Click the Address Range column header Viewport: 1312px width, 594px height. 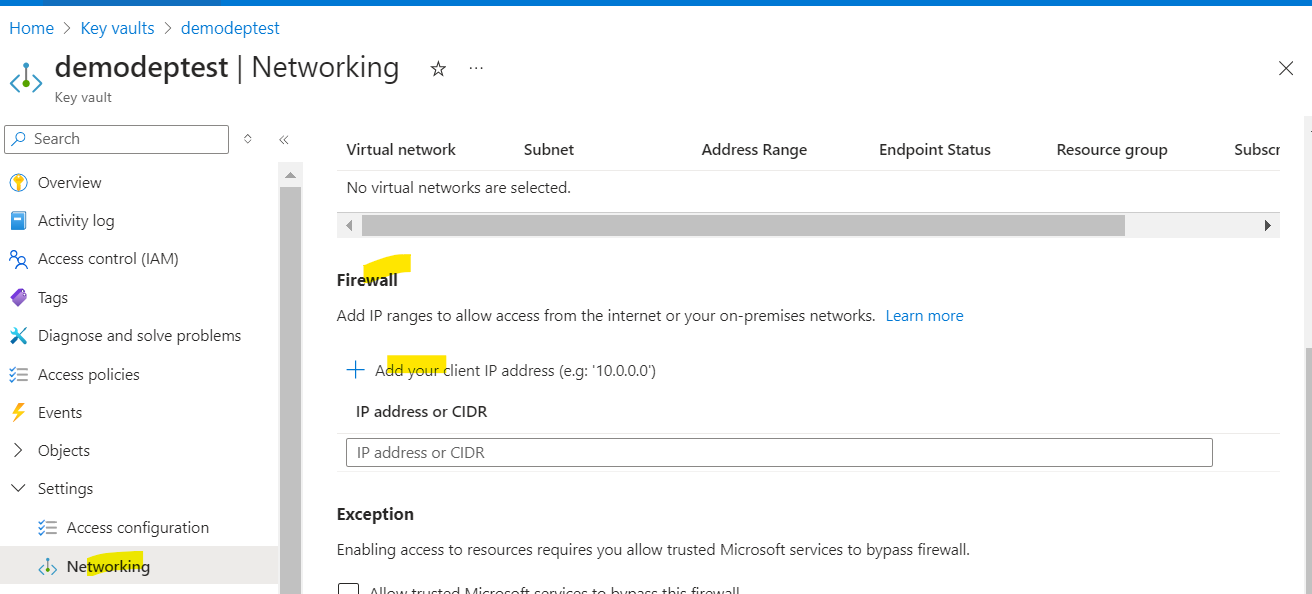pyautogui.click(x=754, y=150)
